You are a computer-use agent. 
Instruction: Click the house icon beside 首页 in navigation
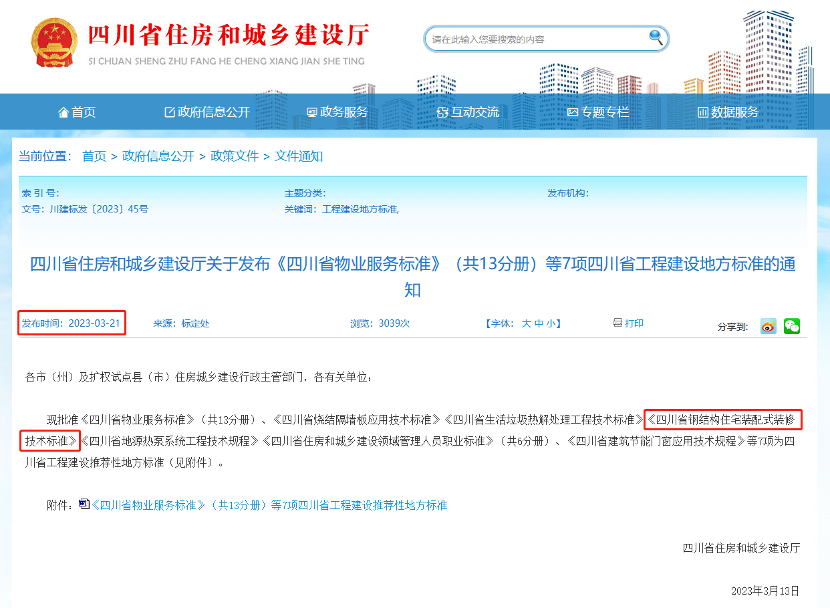[x=63, y=113]
